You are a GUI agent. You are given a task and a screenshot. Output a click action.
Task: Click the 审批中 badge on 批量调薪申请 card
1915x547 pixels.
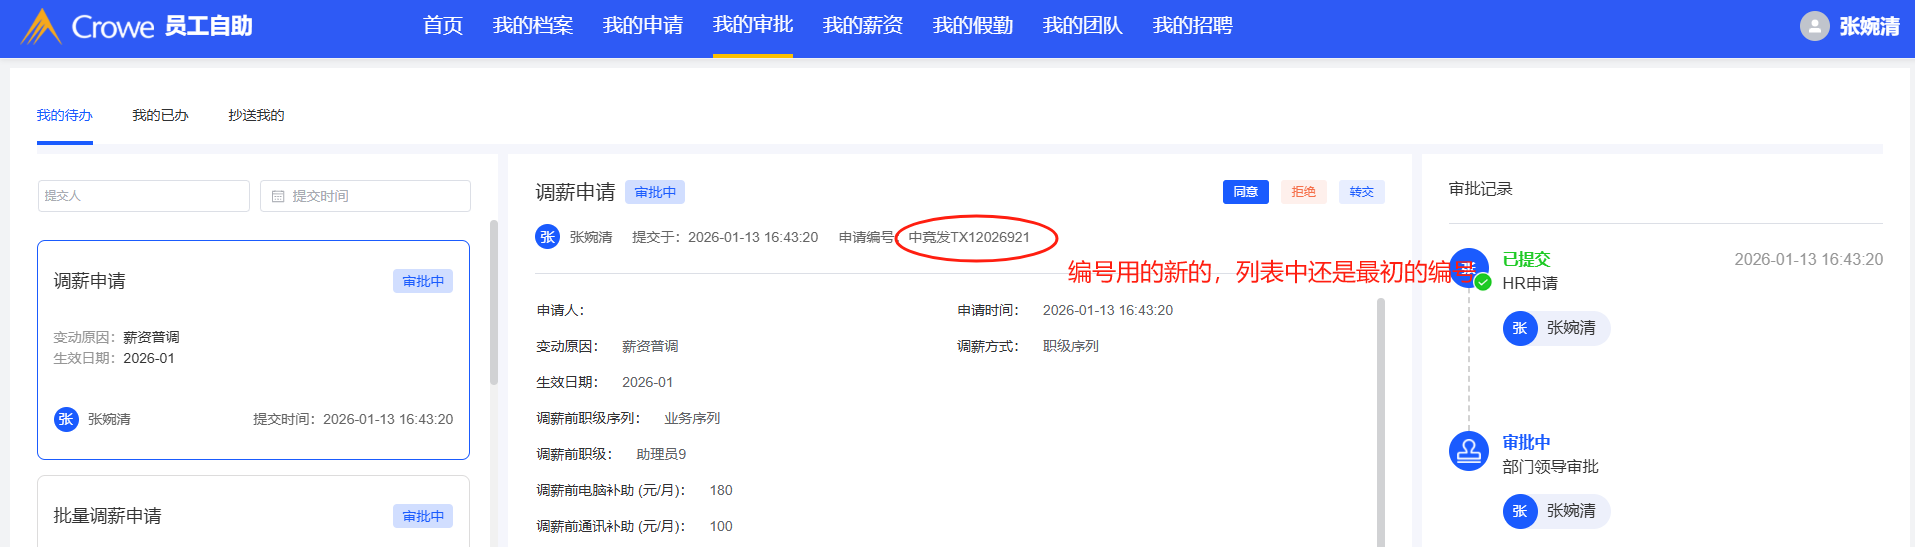(423, 516)
